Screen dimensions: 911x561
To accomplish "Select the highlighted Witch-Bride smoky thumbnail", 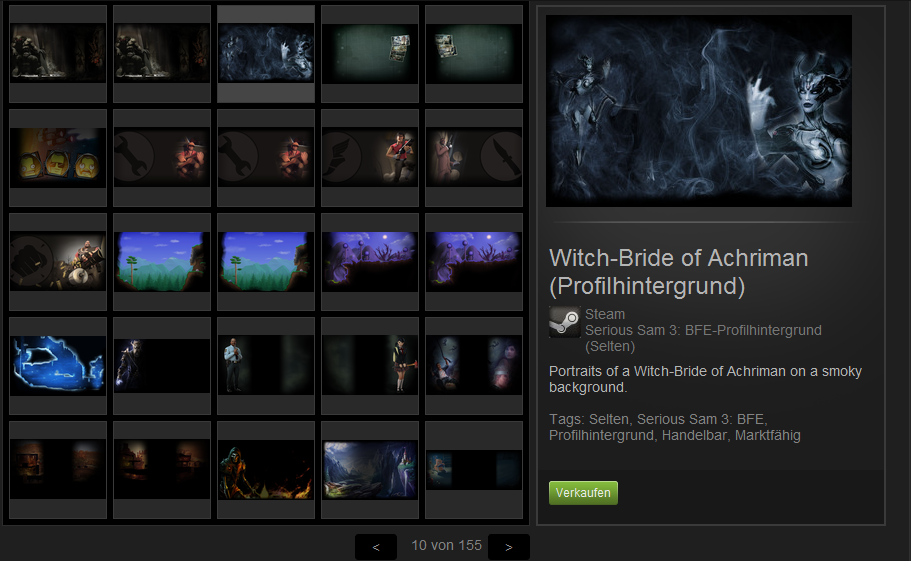I will point(266,53).
